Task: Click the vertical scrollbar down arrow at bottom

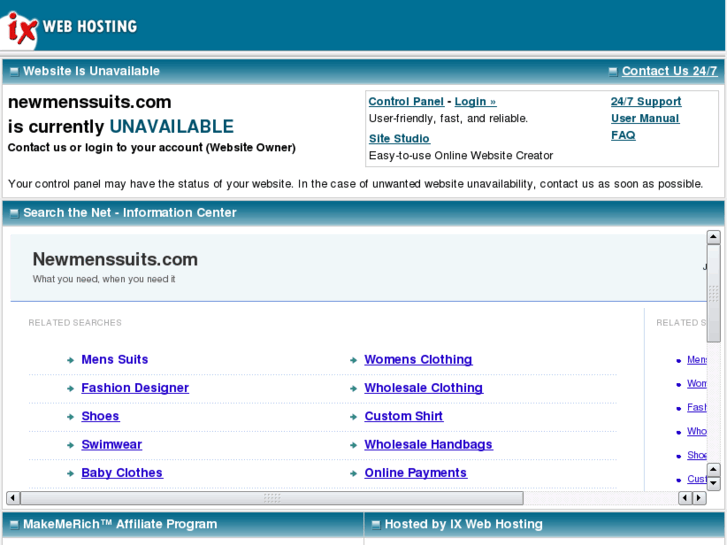Action: point(713,483)
